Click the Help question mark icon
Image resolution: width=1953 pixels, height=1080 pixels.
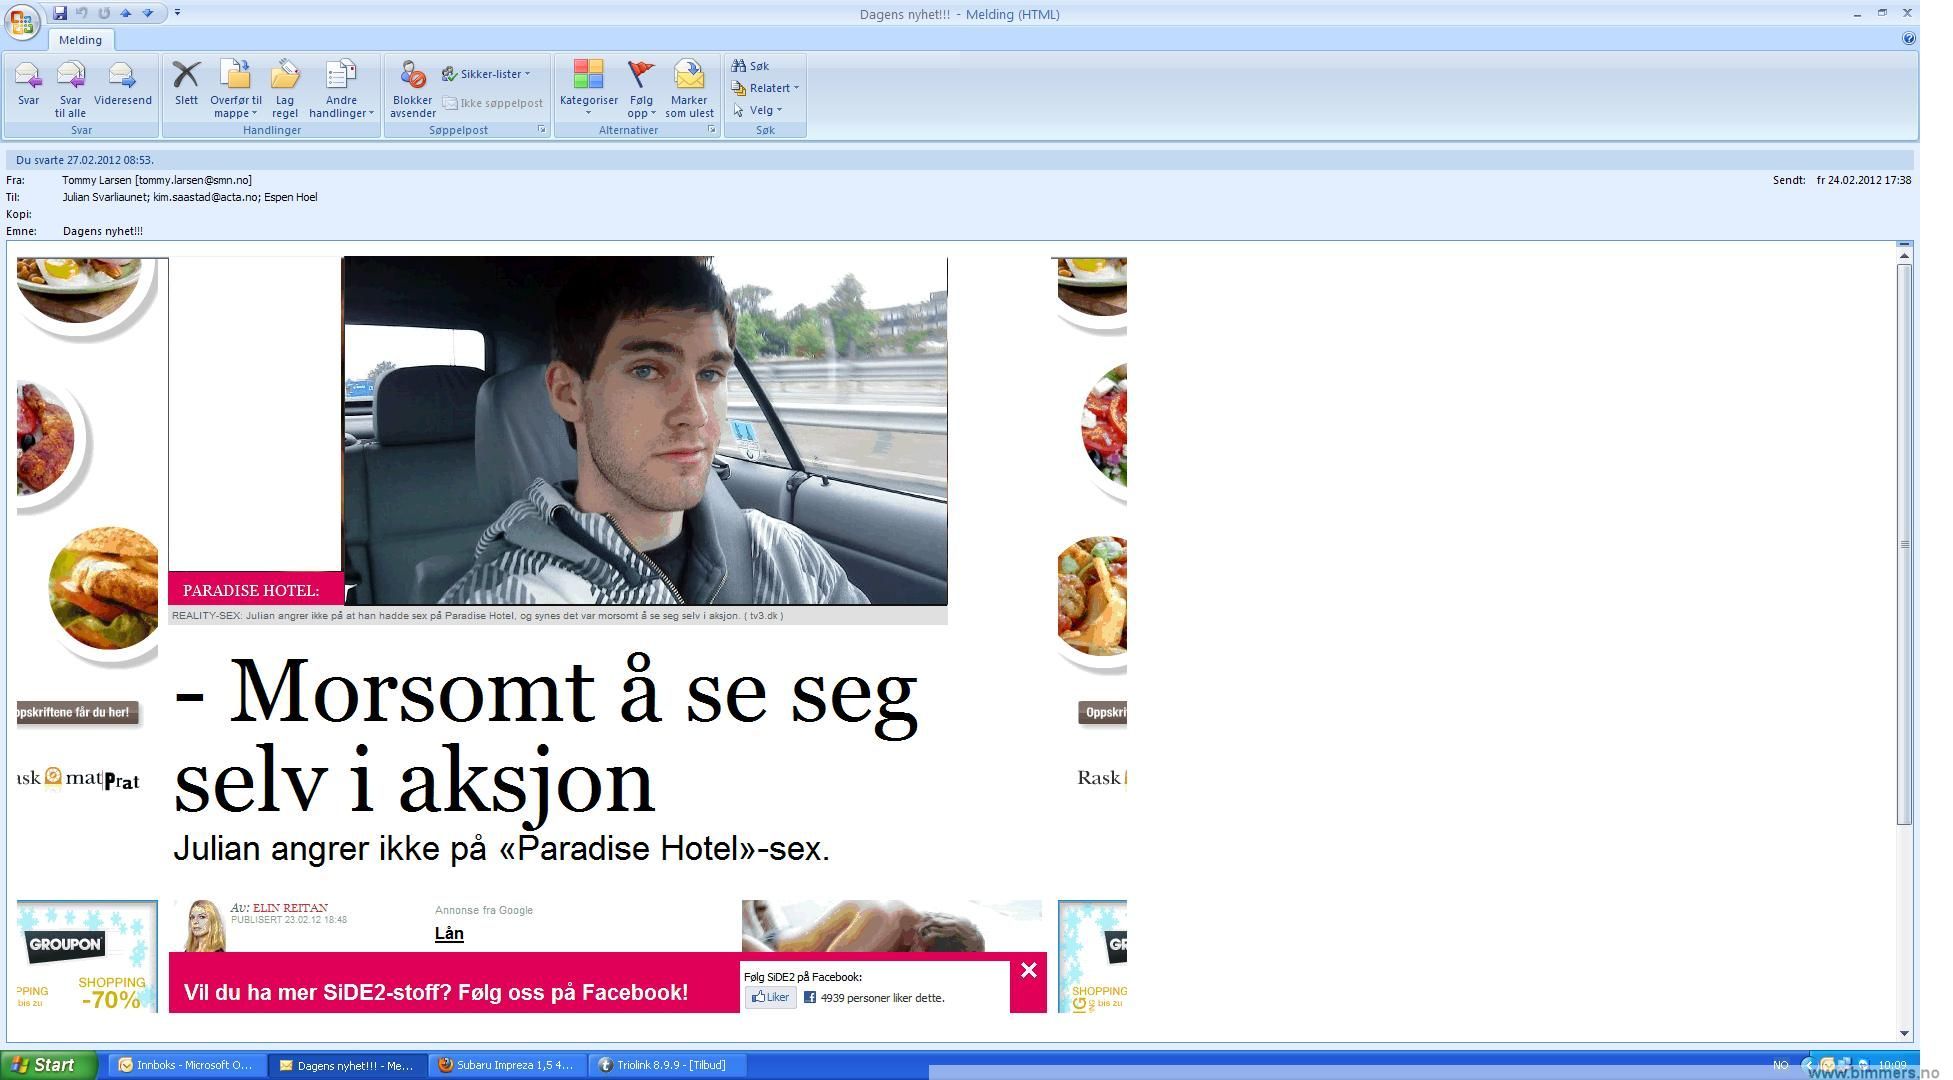(1909, 39)
